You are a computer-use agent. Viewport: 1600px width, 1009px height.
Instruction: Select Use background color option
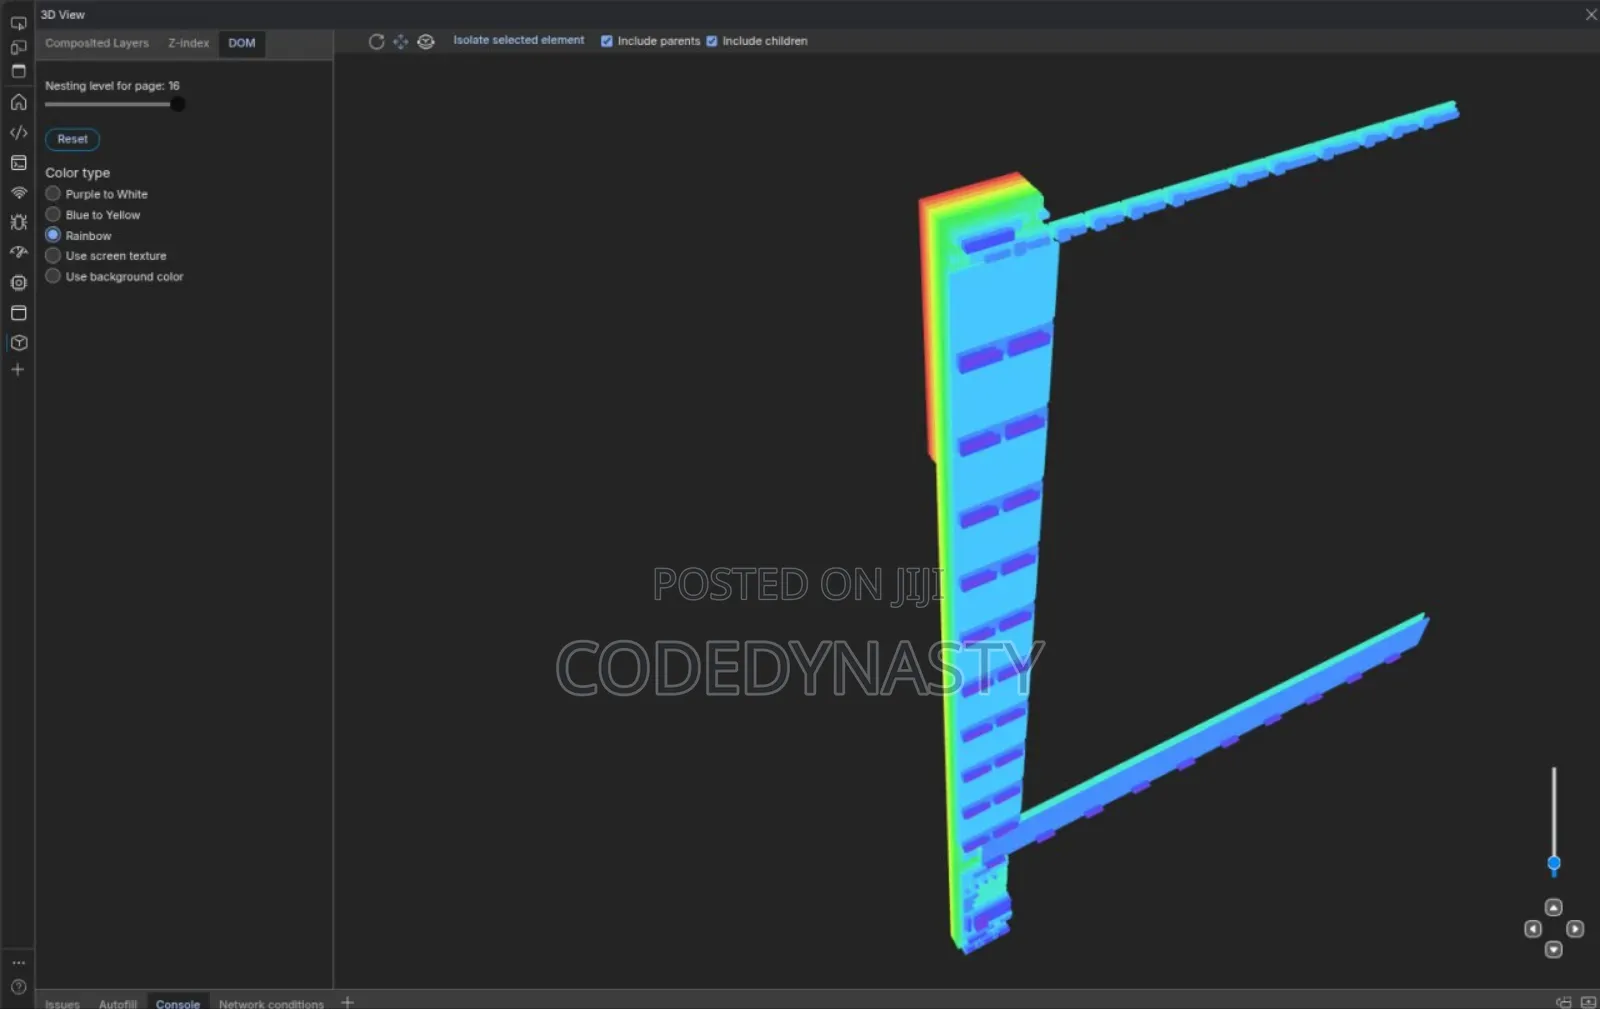click(114, 276)
